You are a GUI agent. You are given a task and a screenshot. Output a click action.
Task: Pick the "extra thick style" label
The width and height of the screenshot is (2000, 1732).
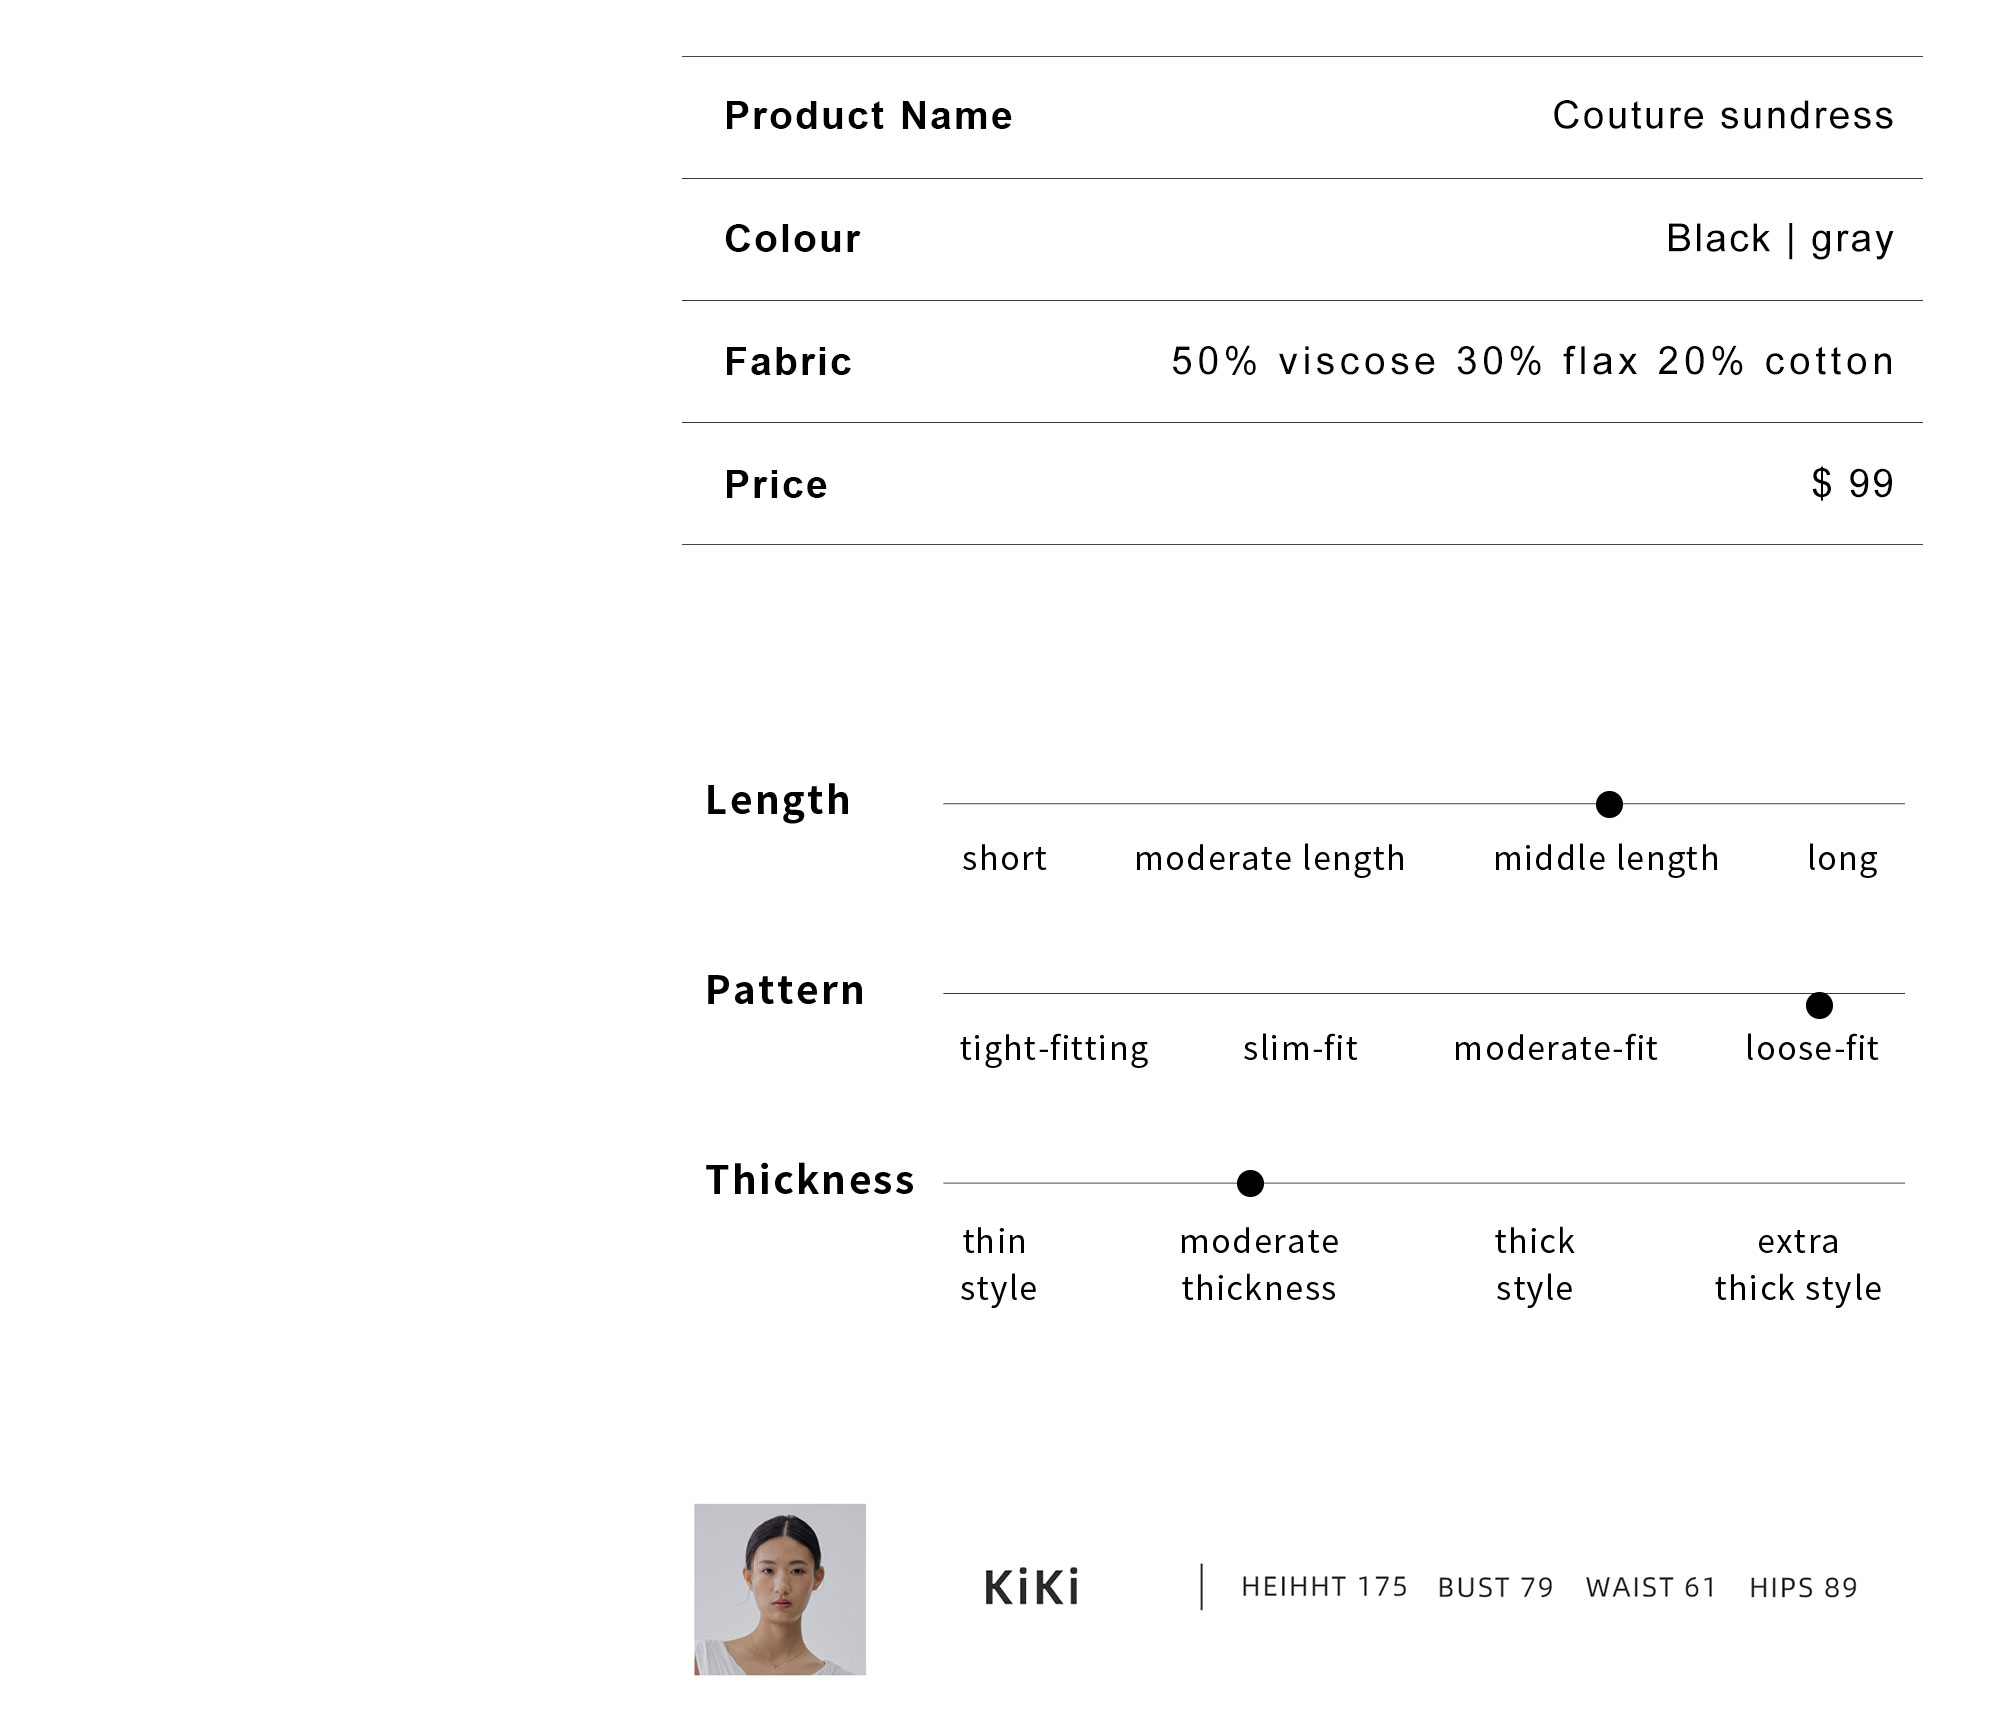point(1798,1264)
